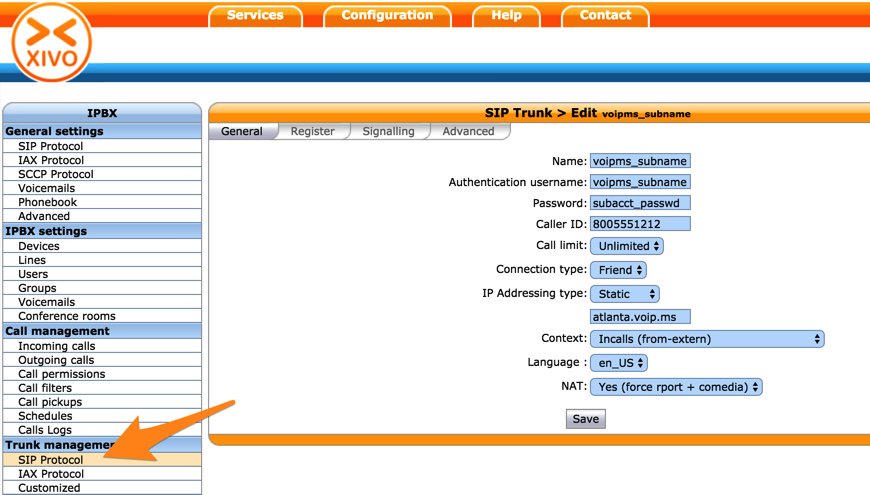Open the IP Addressing type dropdown
This screenshot has height=495, width=870.
click(625, 294)
